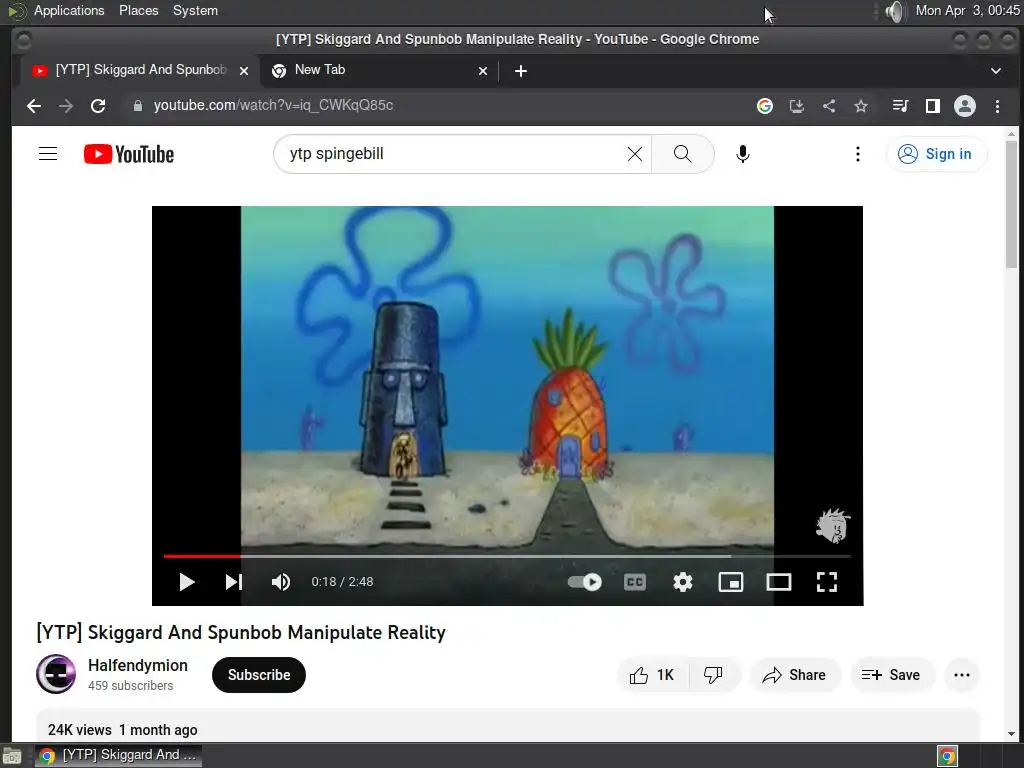Go forward in browser history
Viewport: 1024px width, 768px height.
(66, 106)
